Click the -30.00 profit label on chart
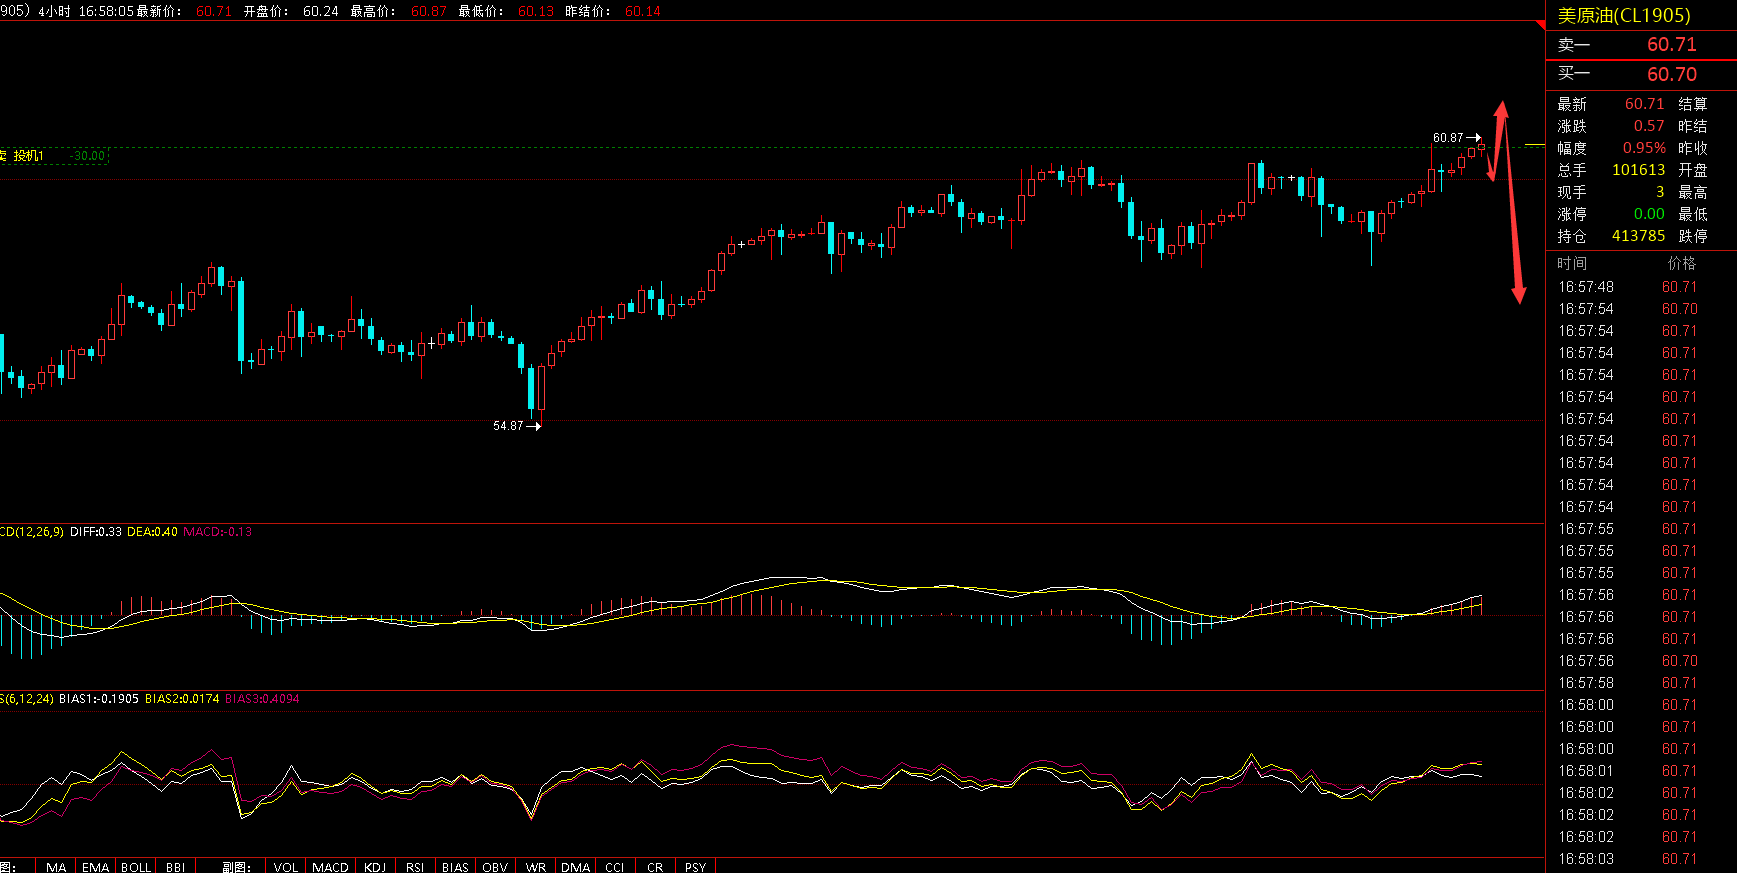 [88, 156]
